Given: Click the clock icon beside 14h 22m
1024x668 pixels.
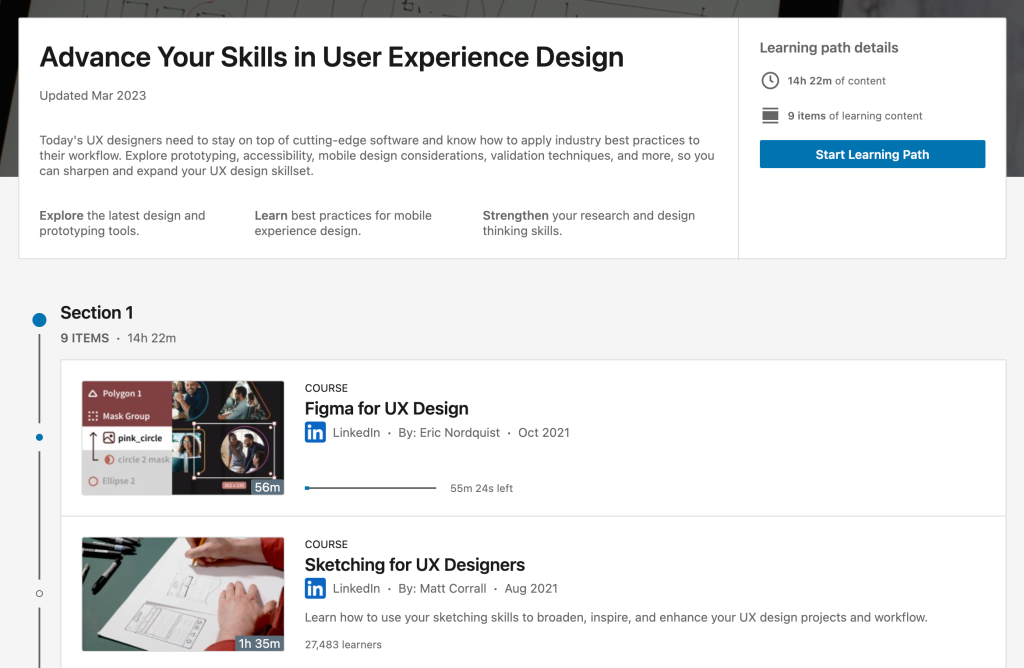Looking at the screenshot, I should point(770,81).
